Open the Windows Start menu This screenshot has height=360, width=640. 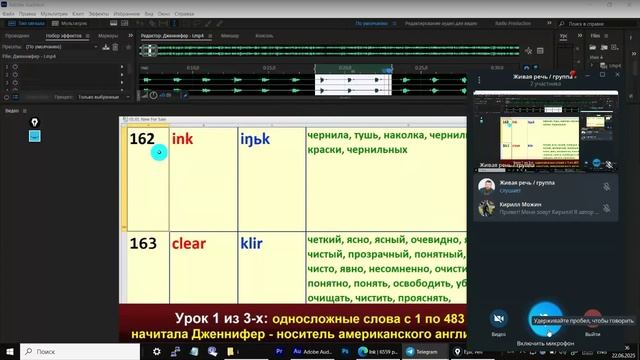10,351
